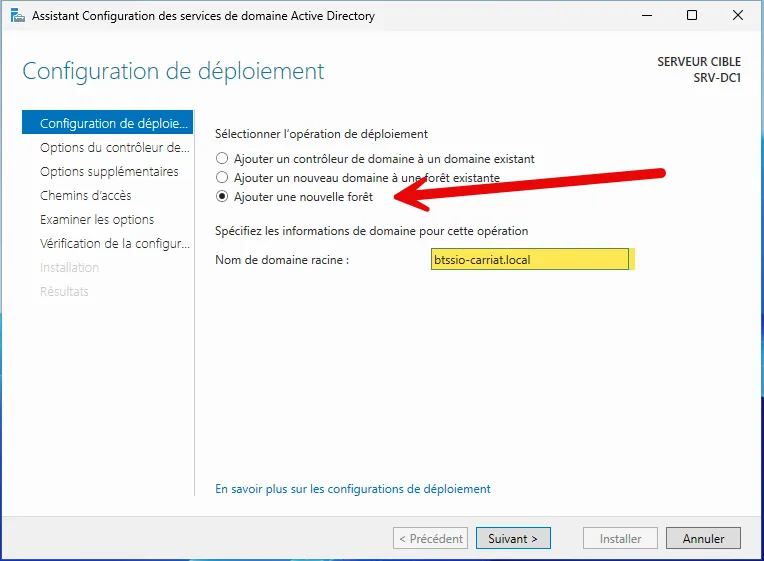Click the 'Résultats' step in the sidebar
The height and width of the screenshot is (561, 764).
point(64,292)
